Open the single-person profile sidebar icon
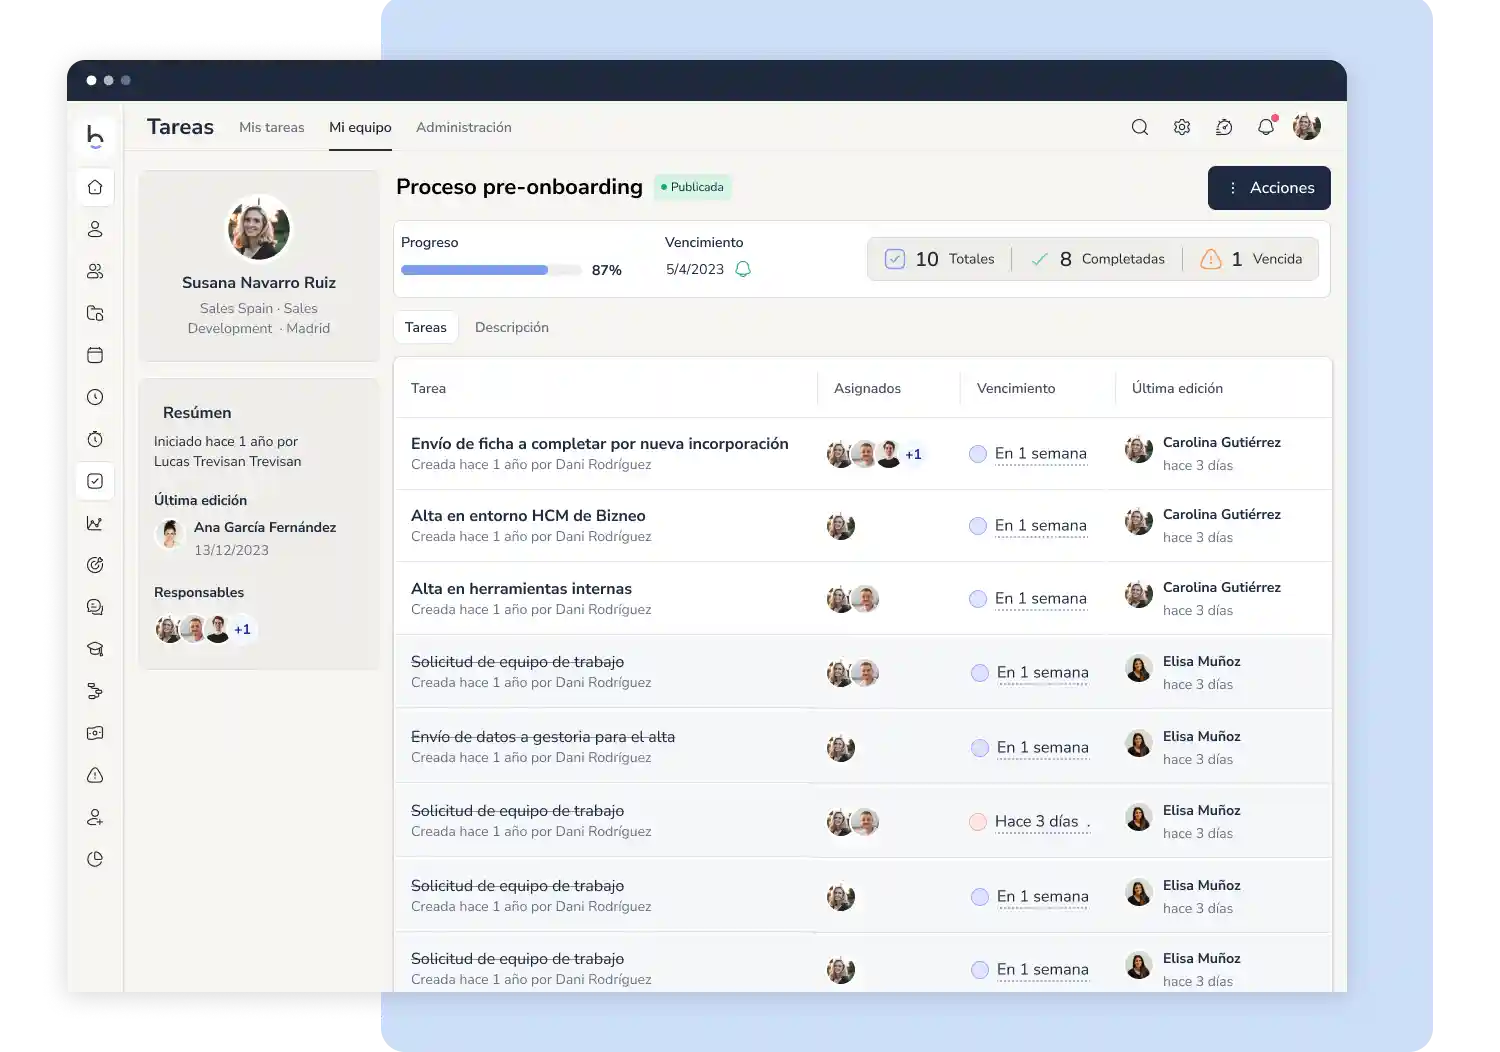The image size is (1500, 1052). (95, 229)
